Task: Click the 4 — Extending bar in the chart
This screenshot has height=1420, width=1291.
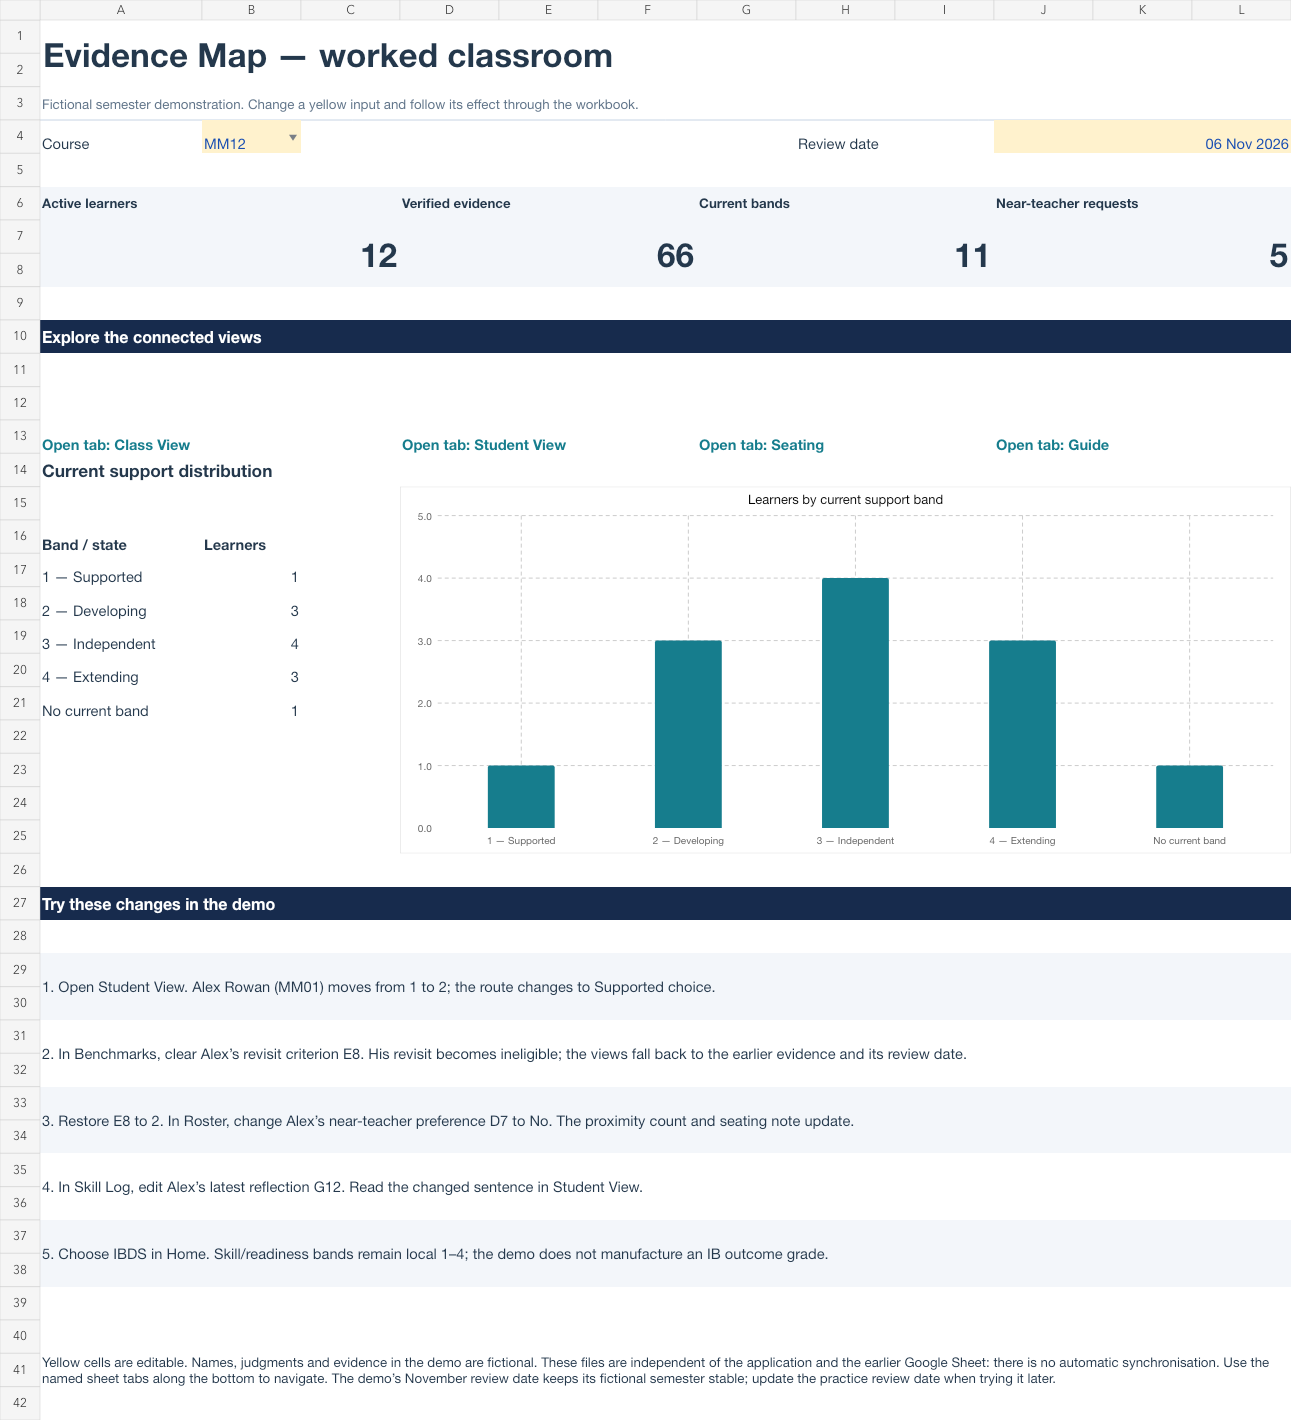Action: (x=1022, y=734)
